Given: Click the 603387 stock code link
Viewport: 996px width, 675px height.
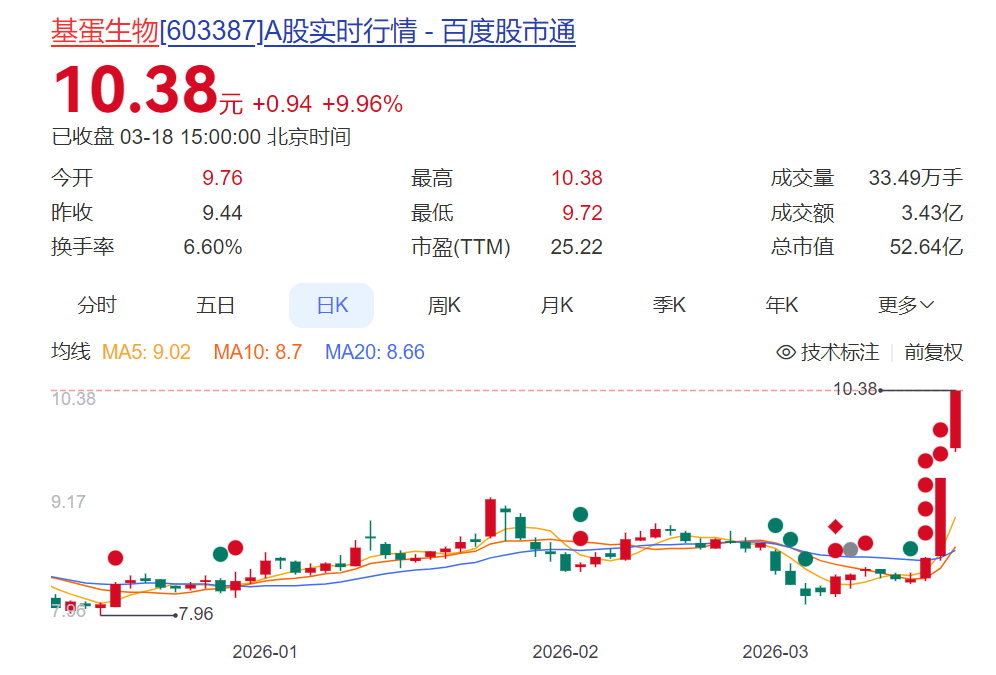Looking at the screenshot, I should click(207, 32).
